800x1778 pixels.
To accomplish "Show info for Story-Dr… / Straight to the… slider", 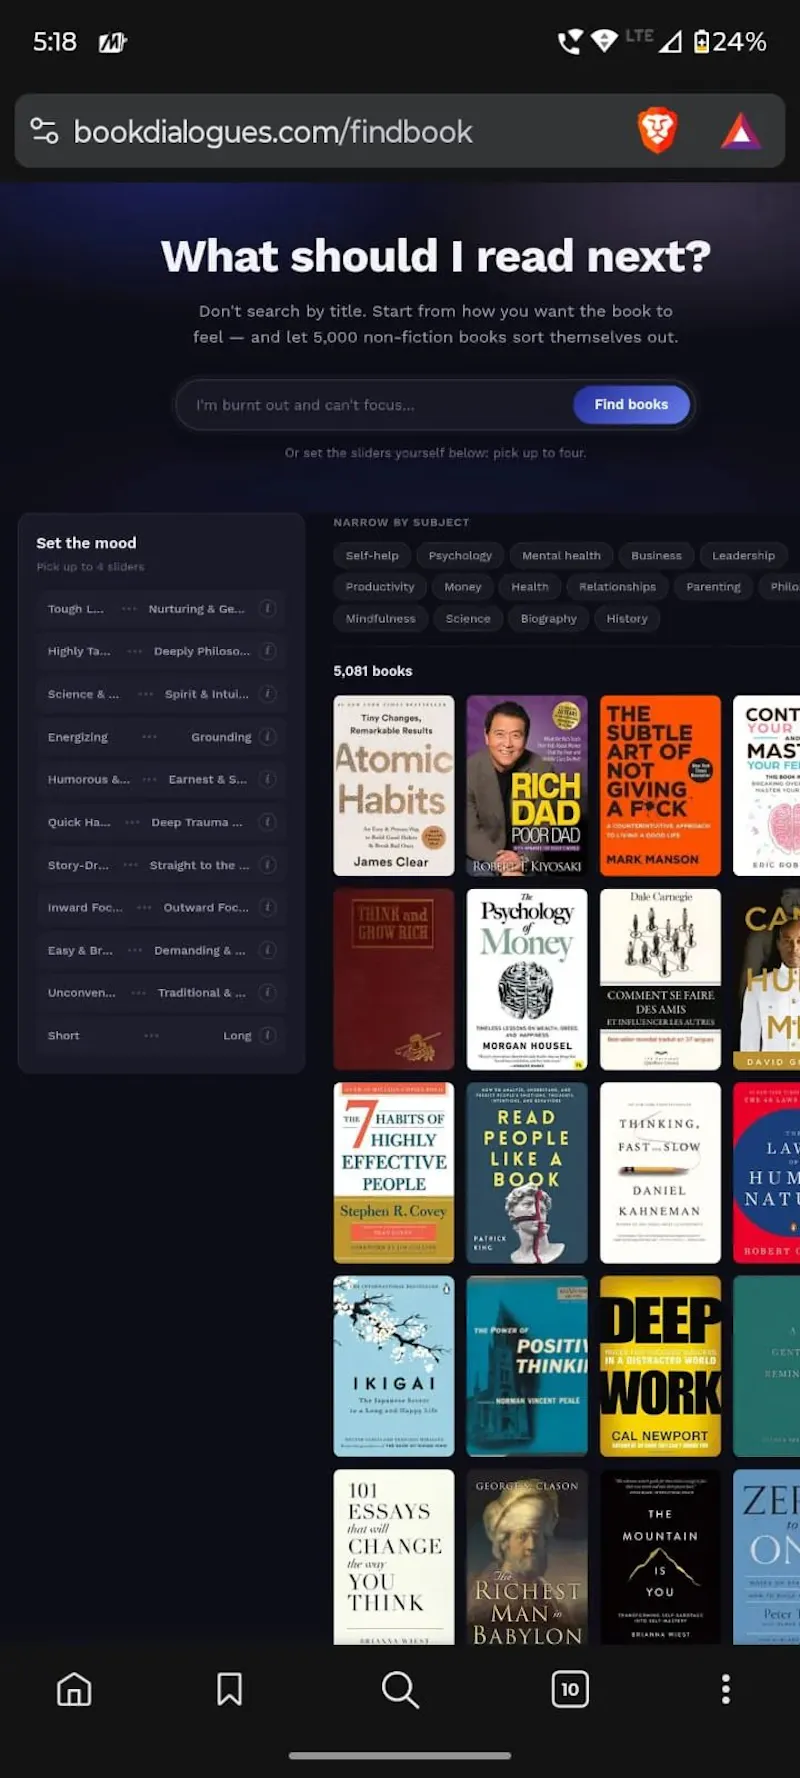I will (267, 864).
